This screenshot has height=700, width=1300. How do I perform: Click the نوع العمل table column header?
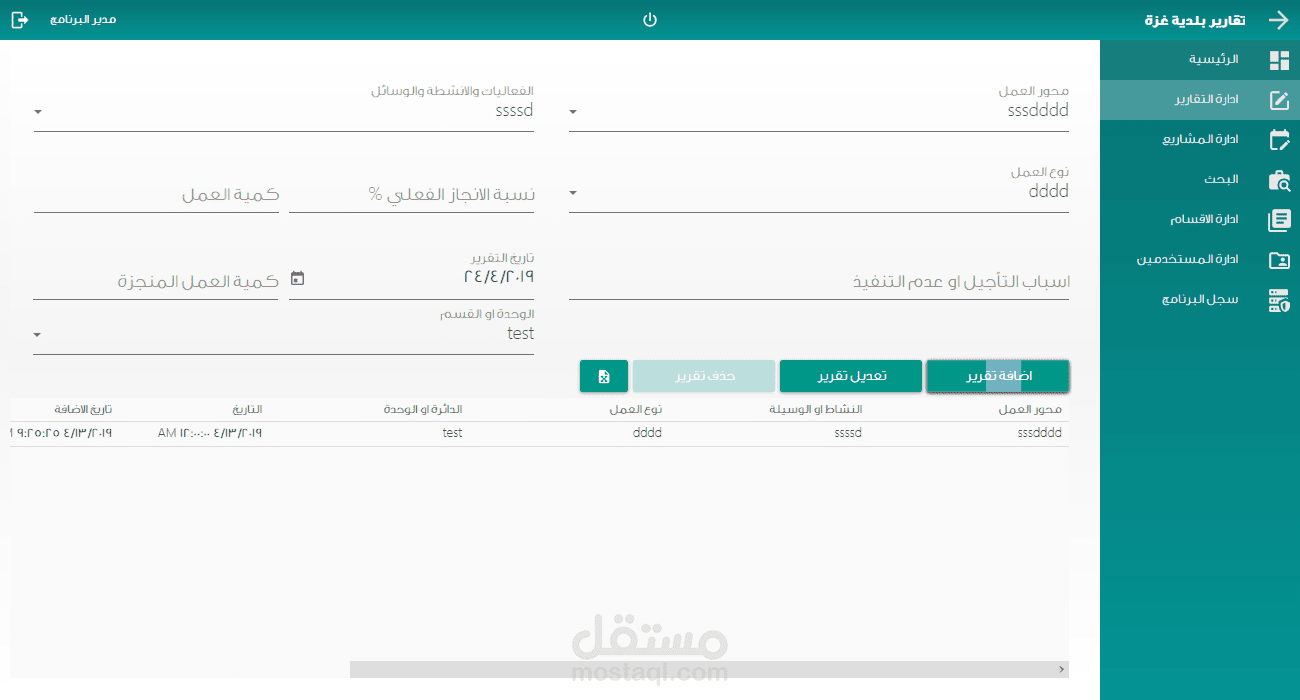point(636,410)
